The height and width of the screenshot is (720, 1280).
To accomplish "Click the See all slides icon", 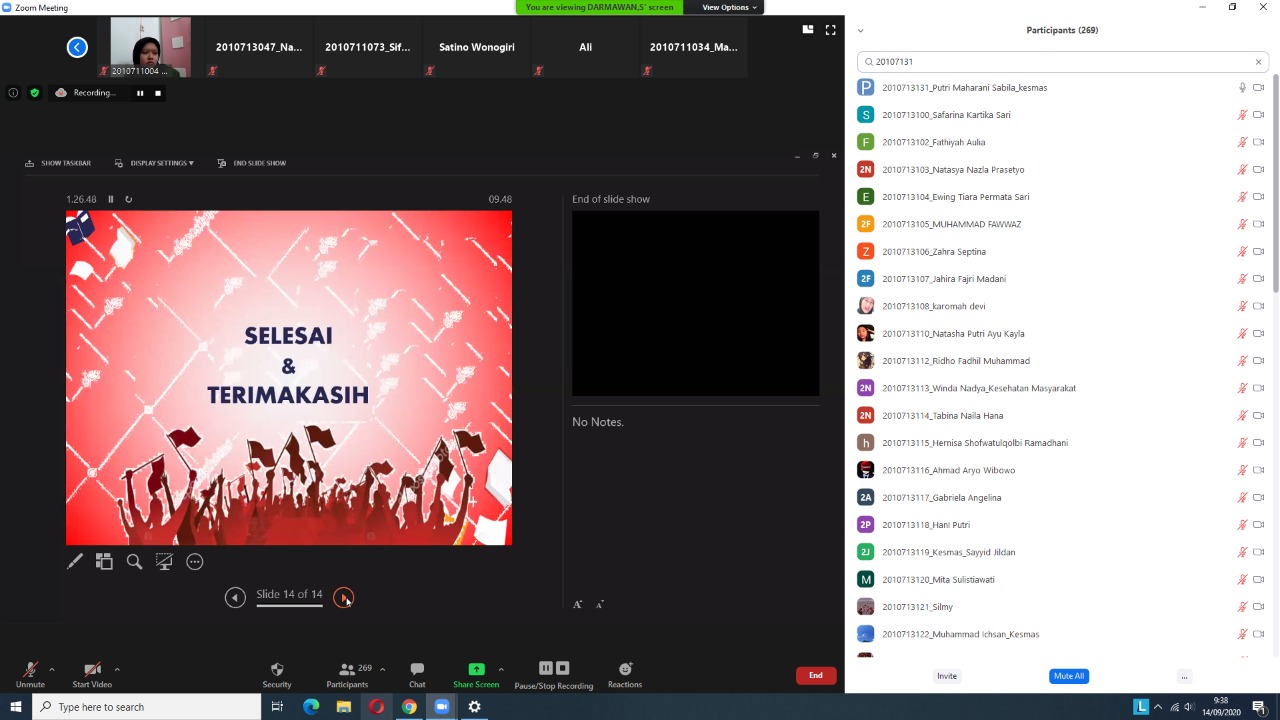I will click(104, 562).
